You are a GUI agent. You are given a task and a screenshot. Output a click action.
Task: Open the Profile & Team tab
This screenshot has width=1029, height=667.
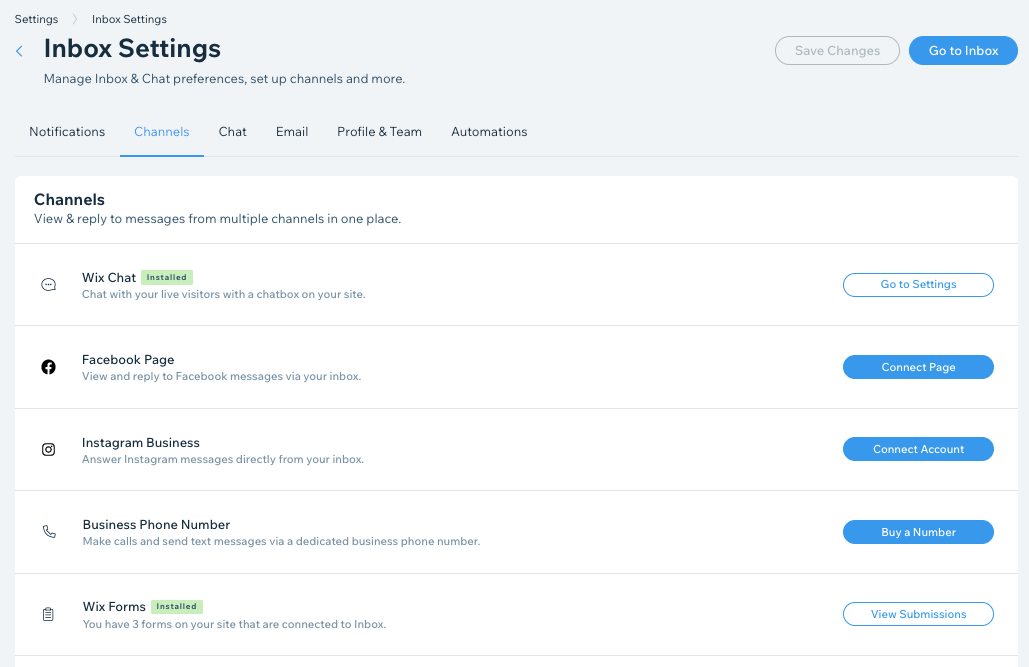click(x=379, y=131)
